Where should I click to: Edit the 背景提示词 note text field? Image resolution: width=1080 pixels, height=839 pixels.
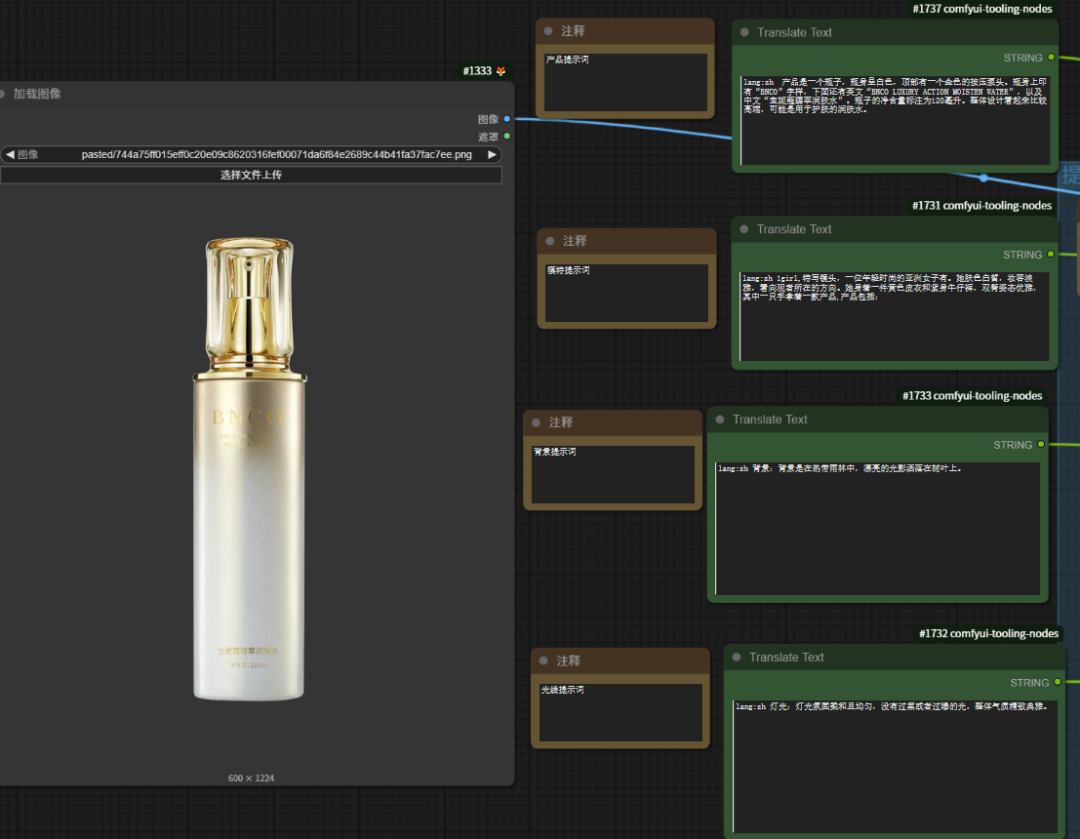[x=613, y=474]
